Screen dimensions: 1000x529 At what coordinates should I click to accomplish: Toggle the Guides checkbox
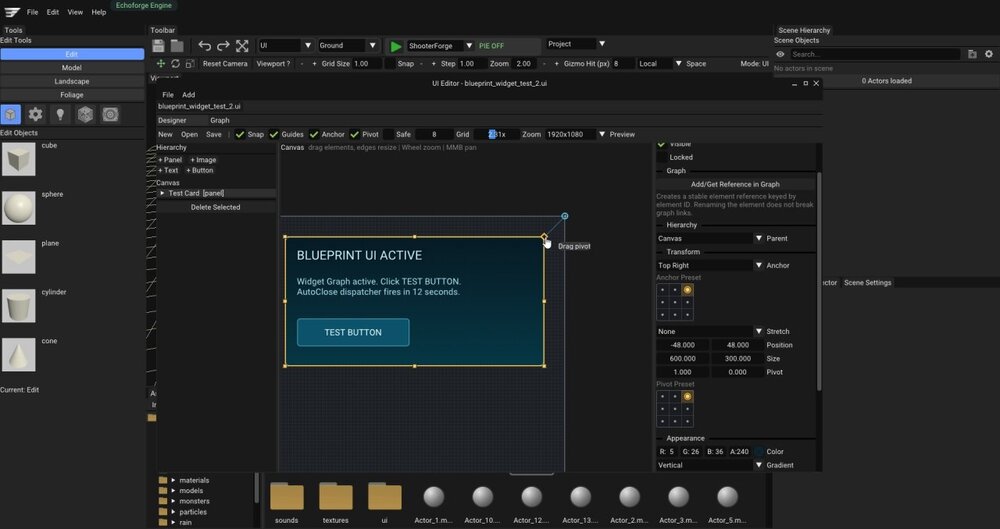274,135
